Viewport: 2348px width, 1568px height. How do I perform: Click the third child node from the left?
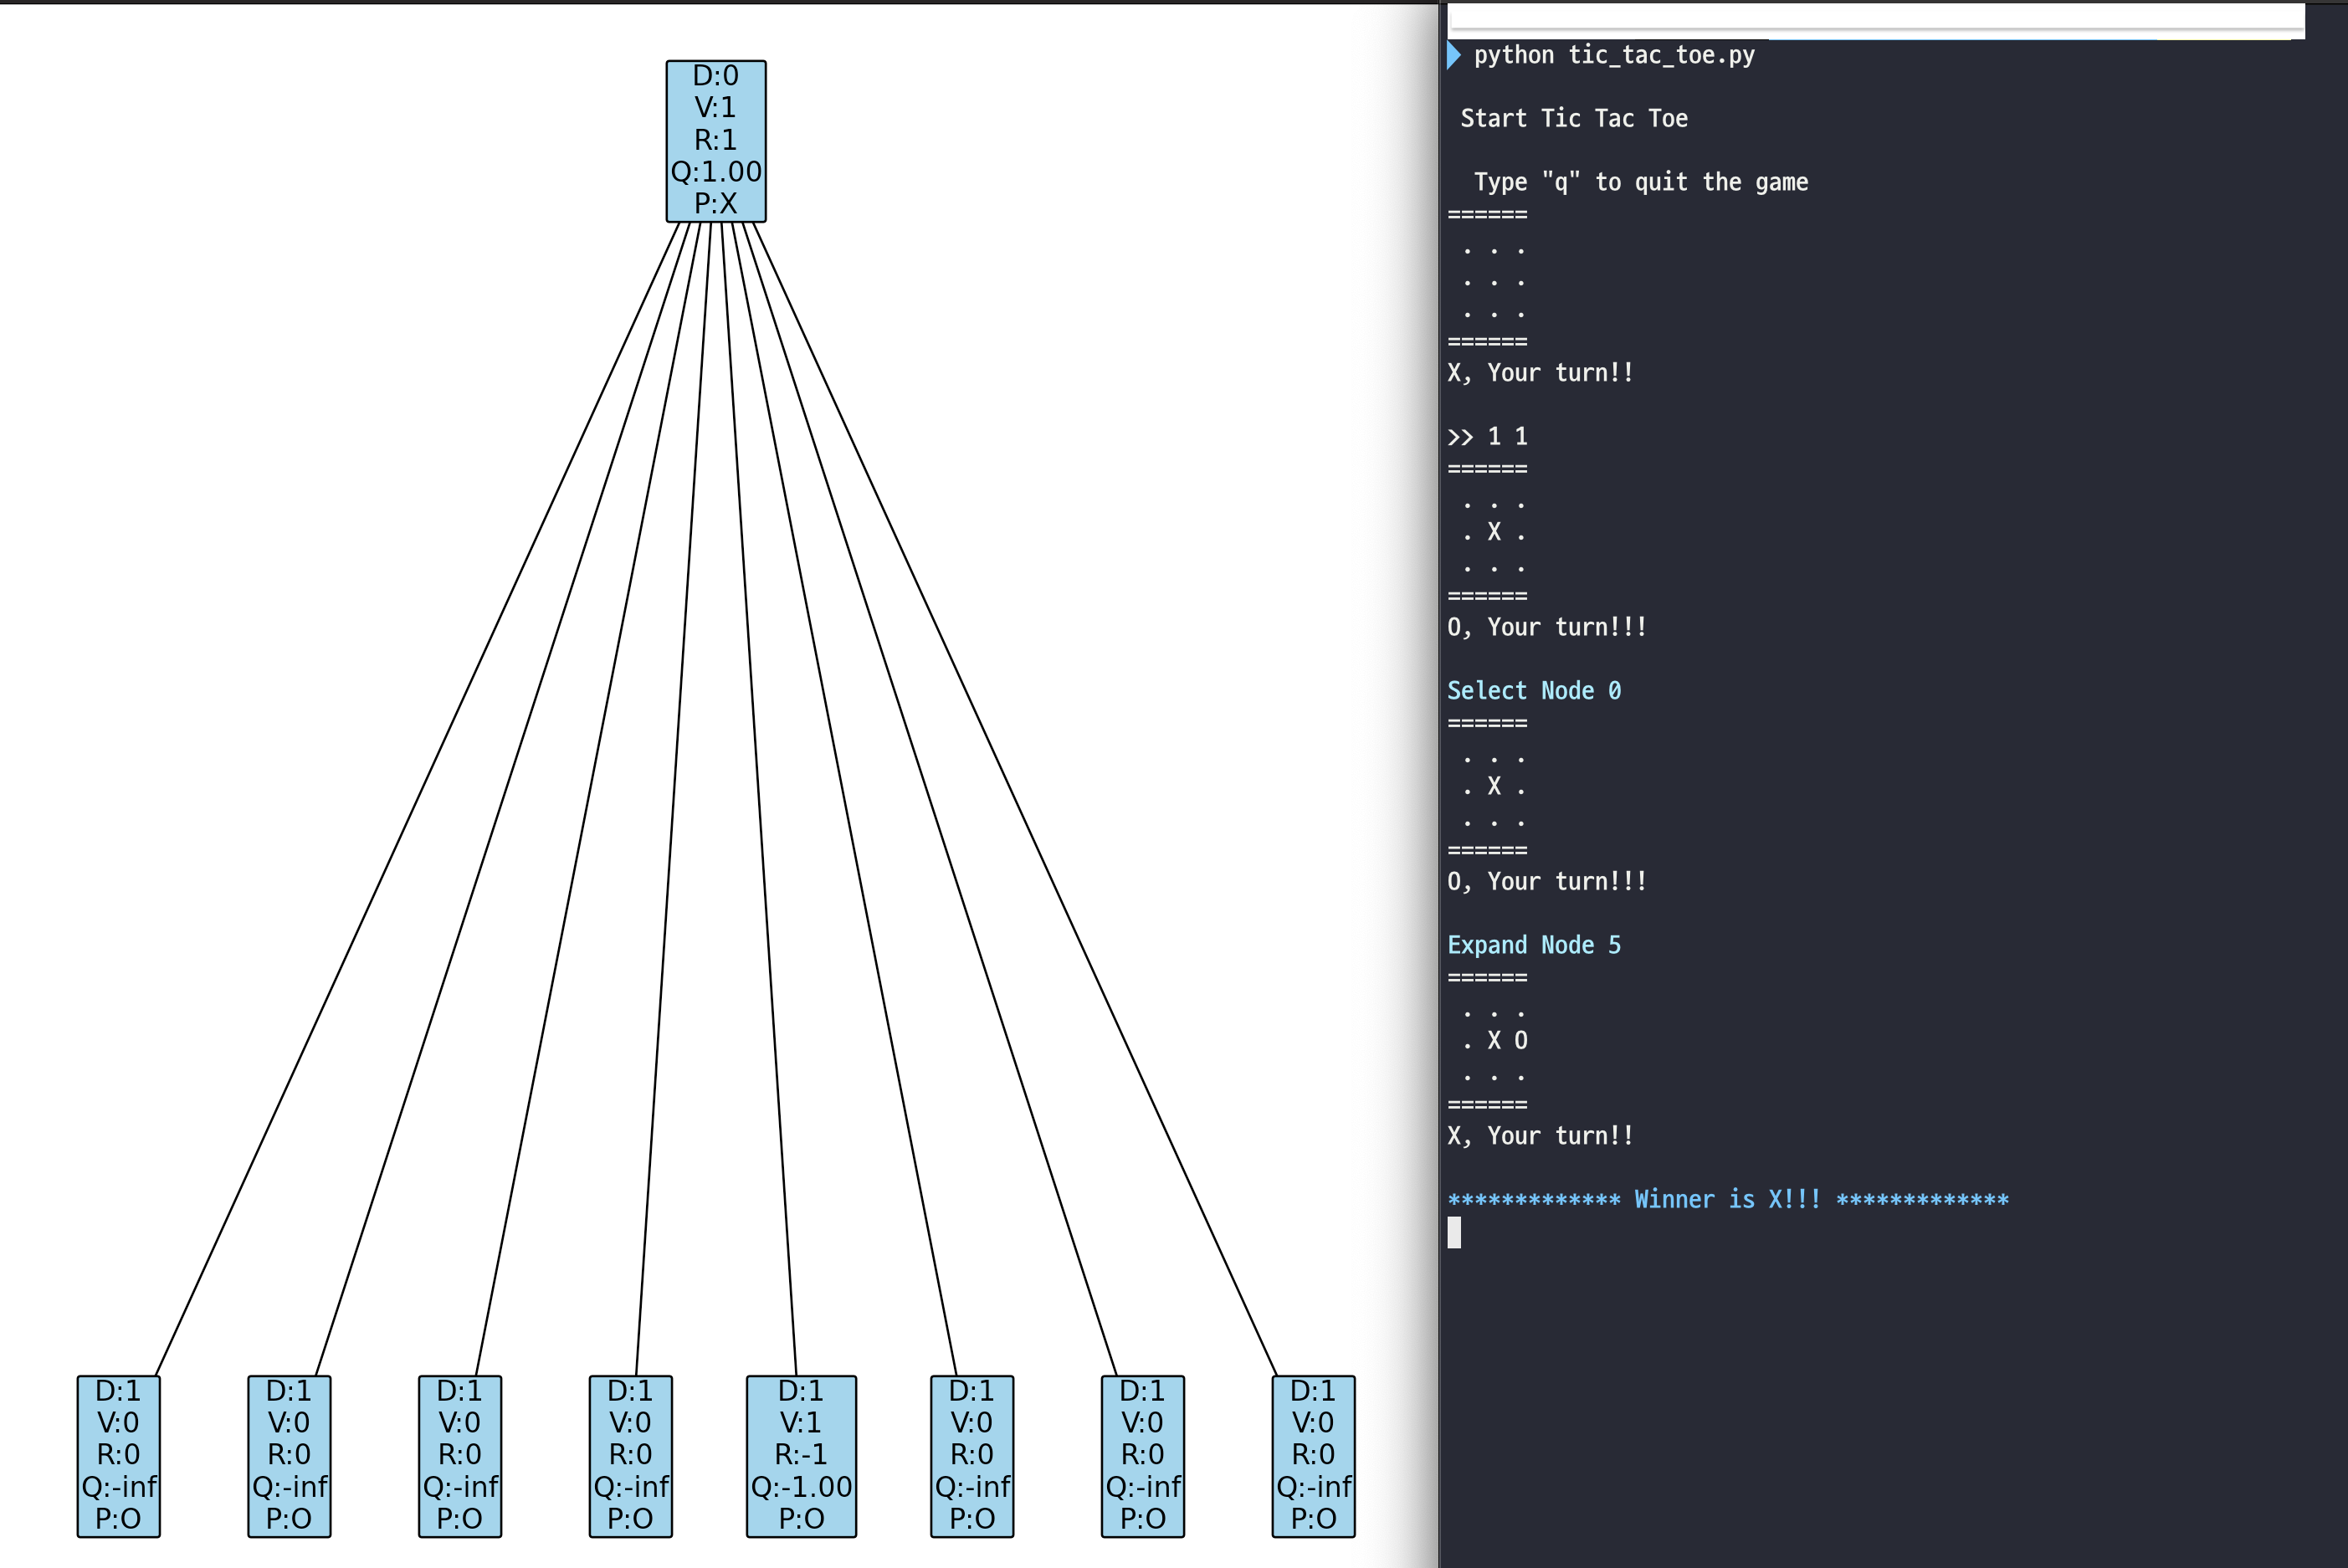[x=460, y=1456]
